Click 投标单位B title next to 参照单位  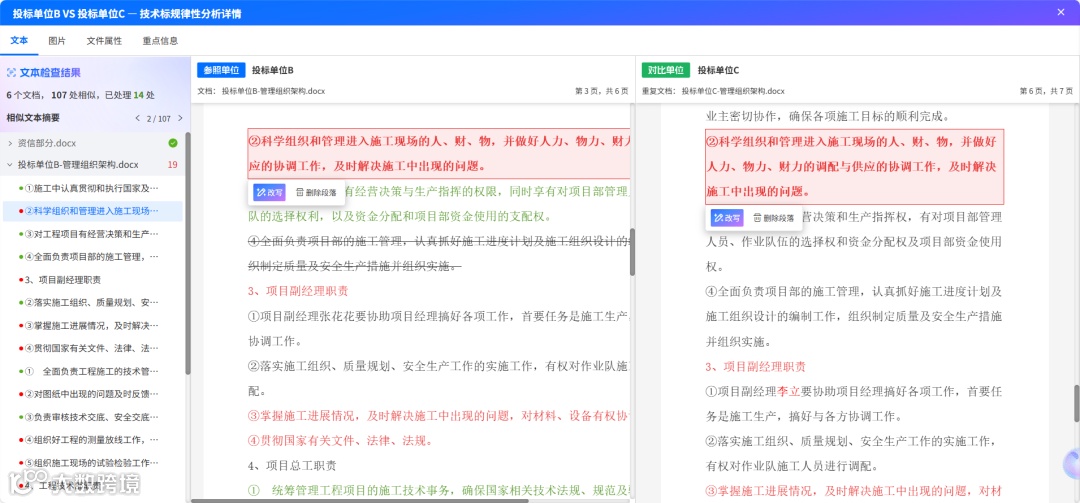coord(273,70)
